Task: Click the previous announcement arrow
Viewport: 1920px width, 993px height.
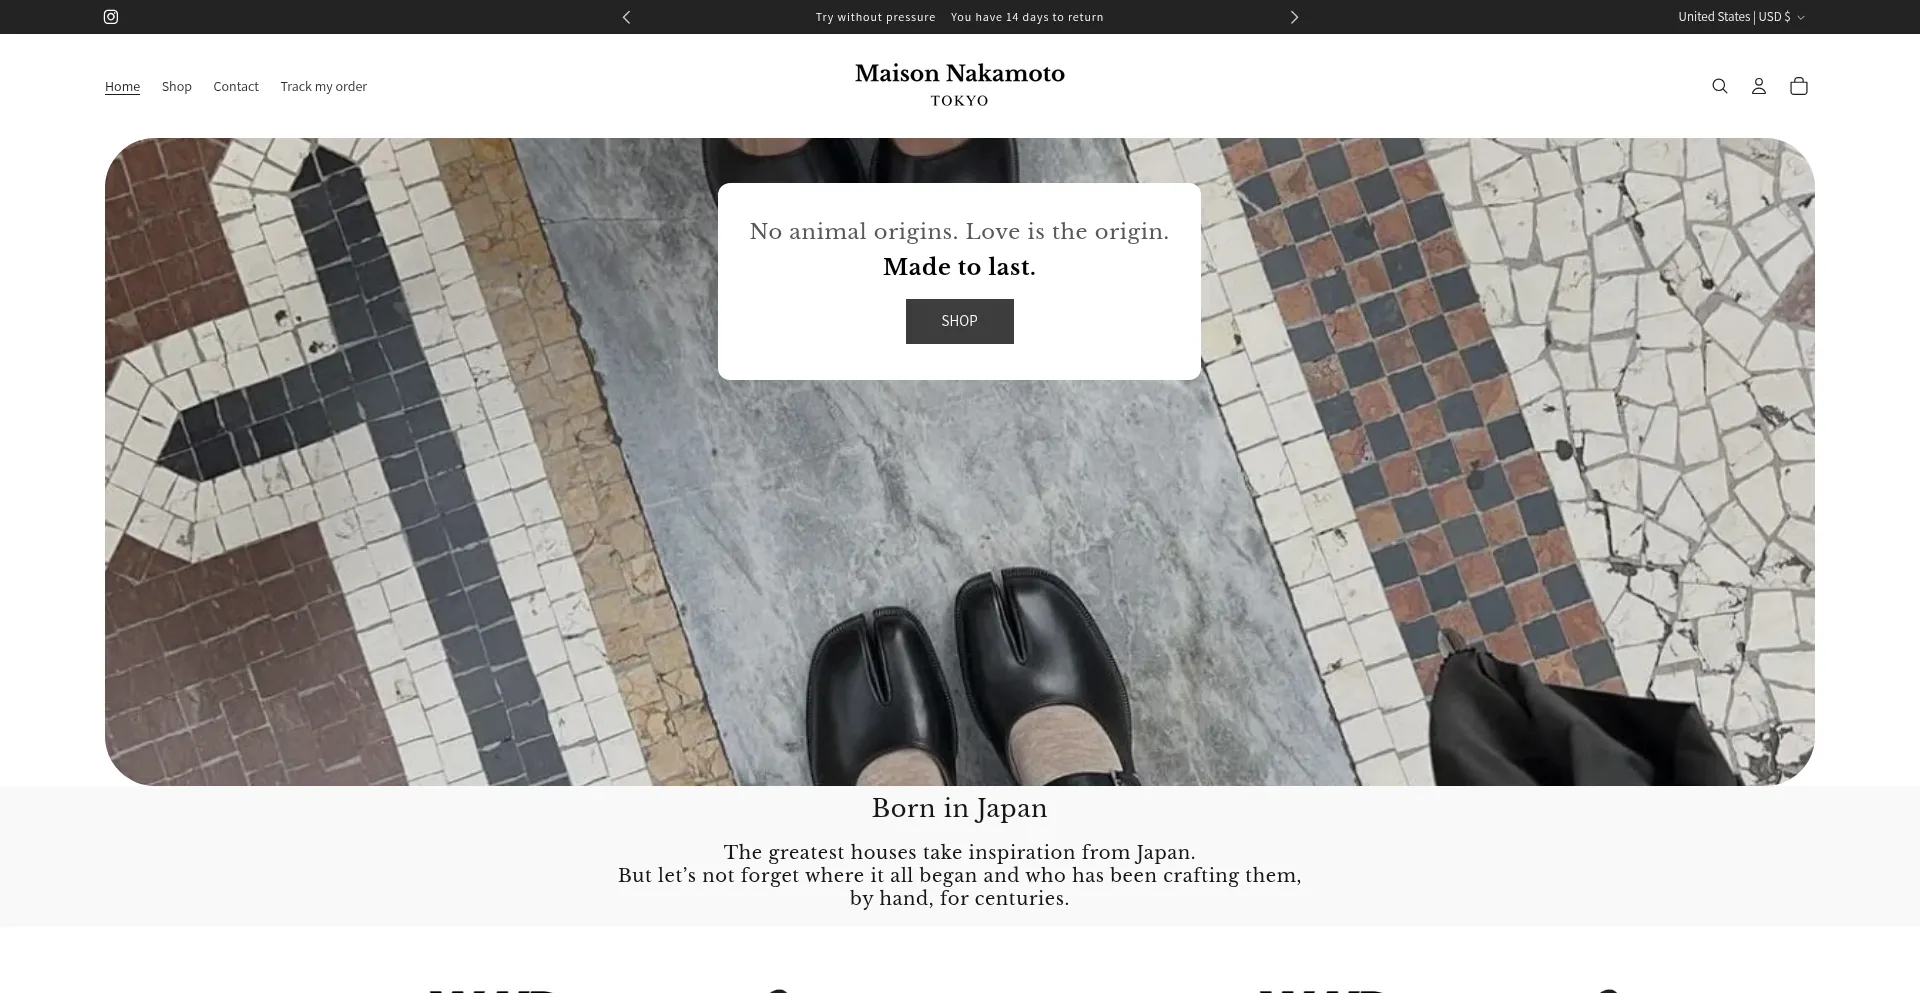Action: pyautogui.click(x=626, y=17)
